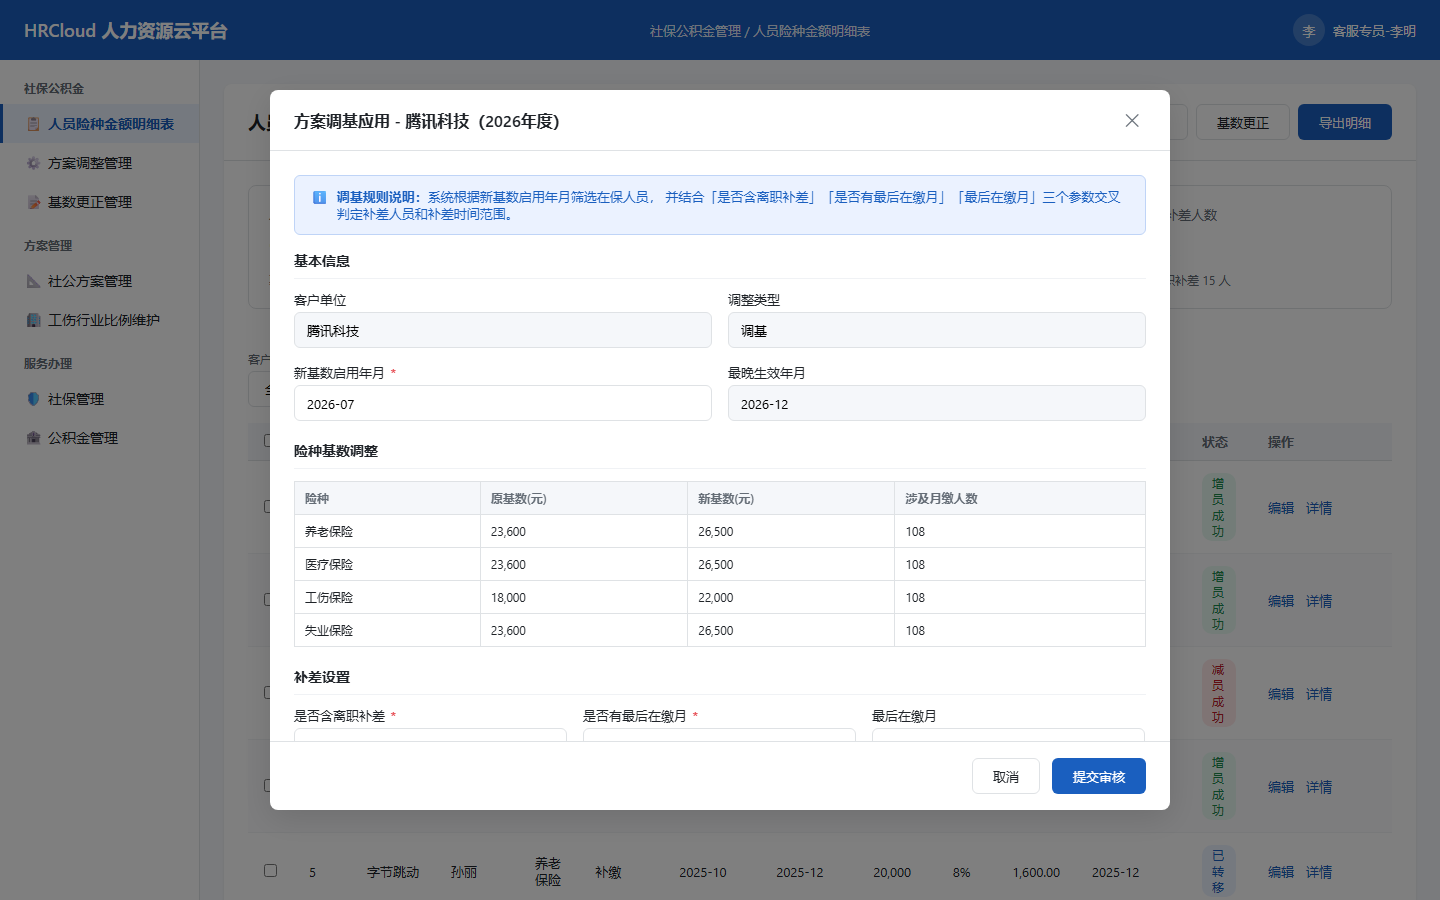Click 医疗保险 row in 险种 table
The image size is (1440, 900).
pyautogui.click(x=720, y=564)
